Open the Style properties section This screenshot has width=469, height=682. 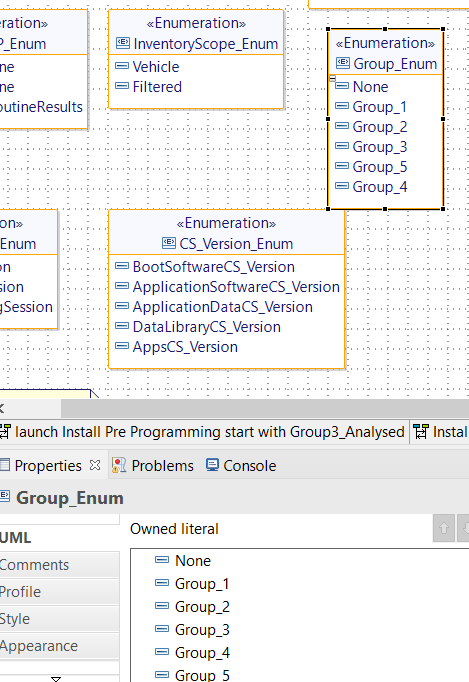tap(59, 619)
